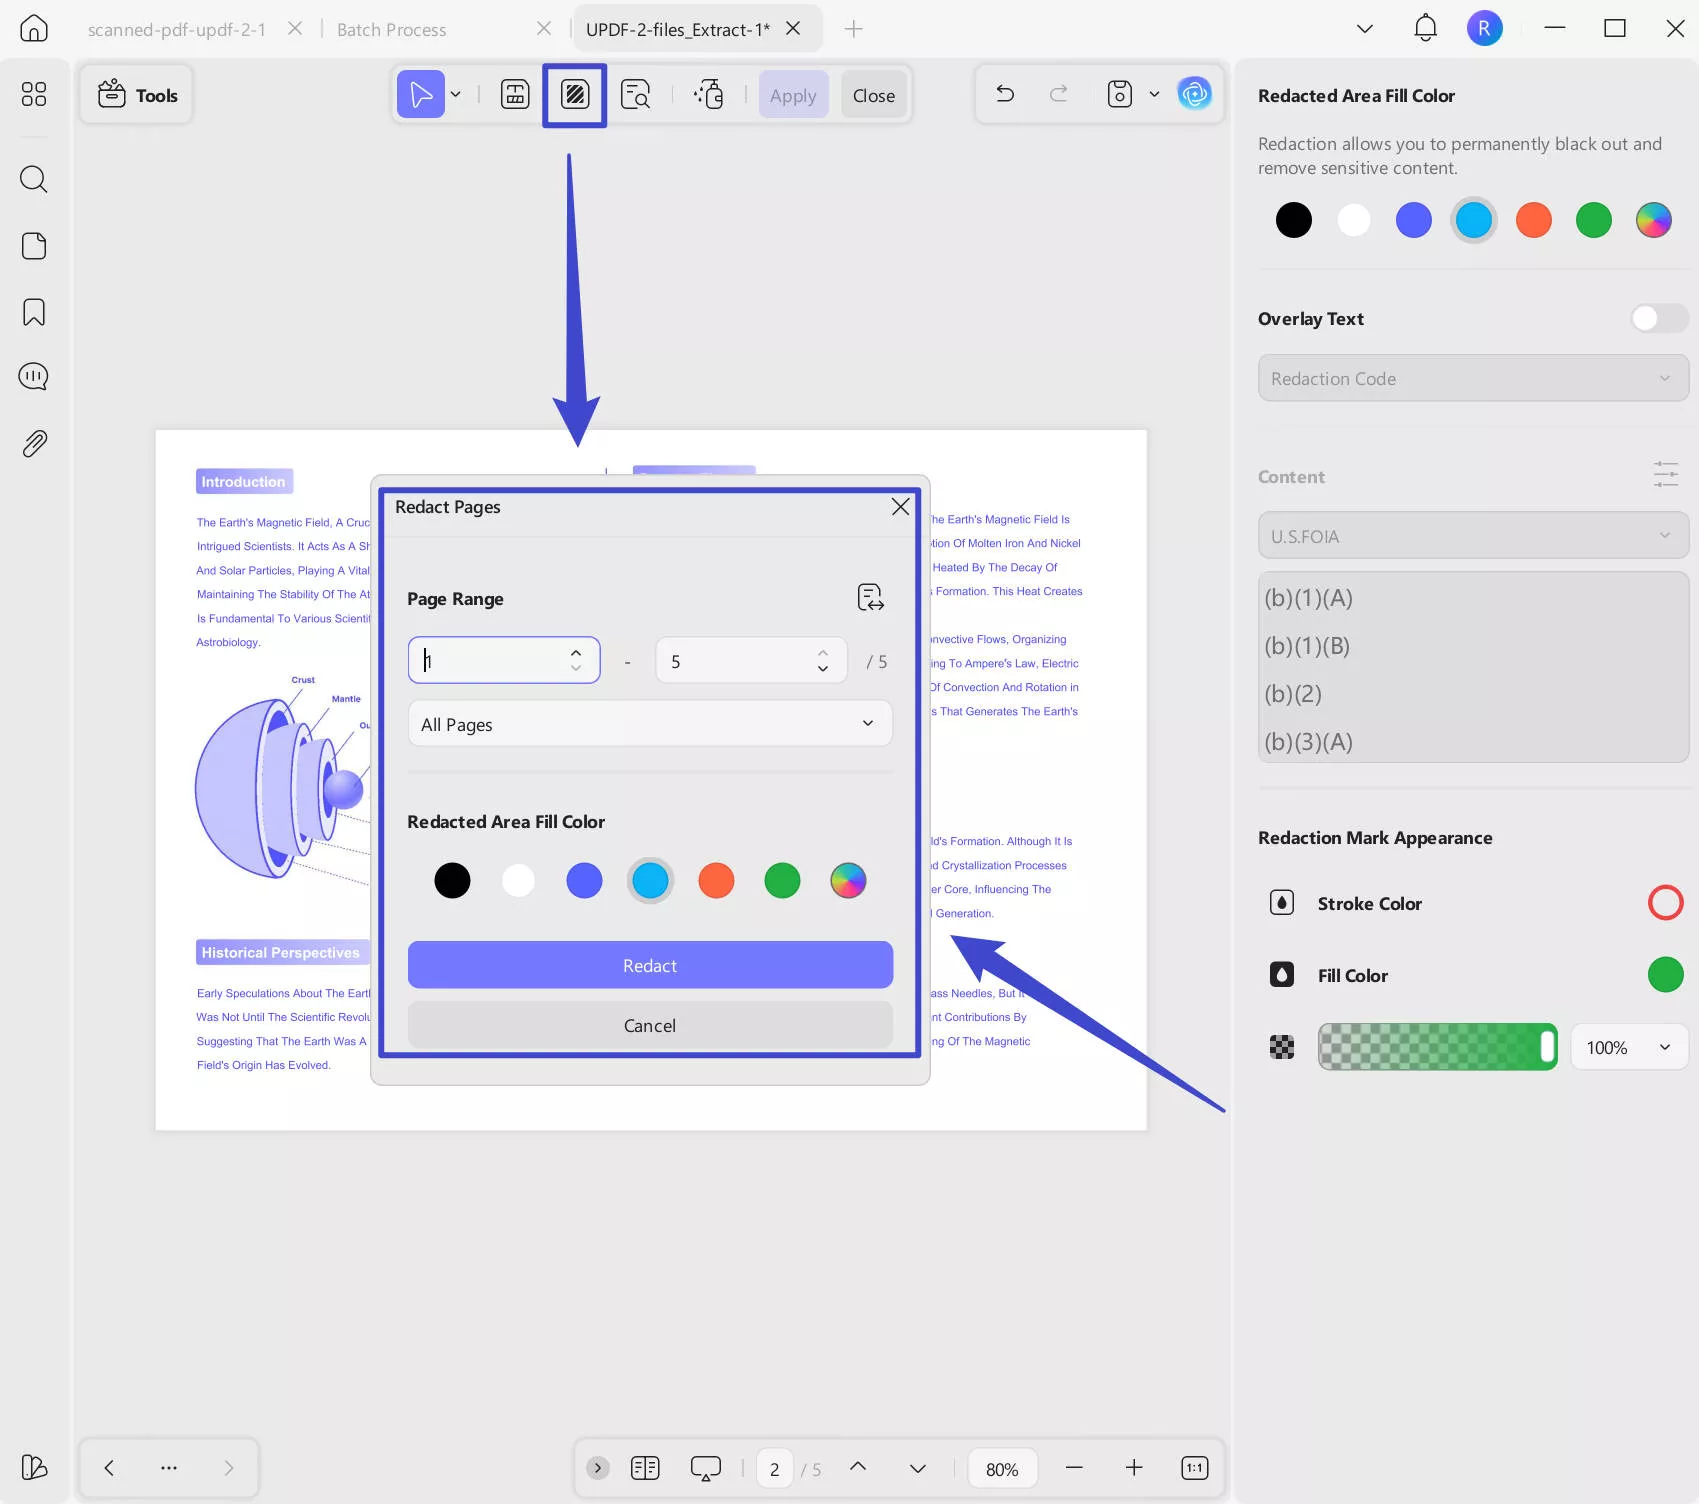
Task: Expand the save options dropdown arrow
Action: click(1154, 94)
